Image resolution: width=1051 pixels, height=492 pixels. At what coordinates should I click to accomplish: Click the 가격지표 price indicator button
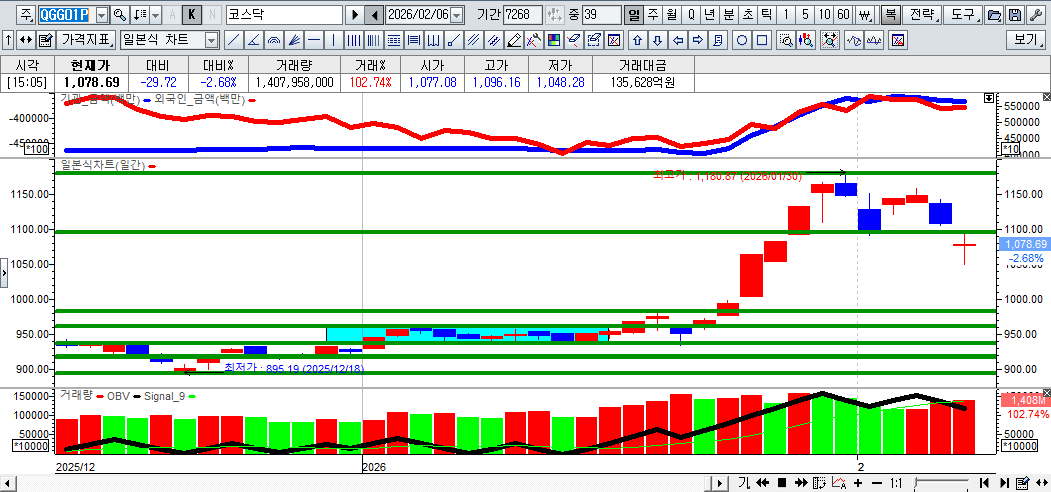87,40
